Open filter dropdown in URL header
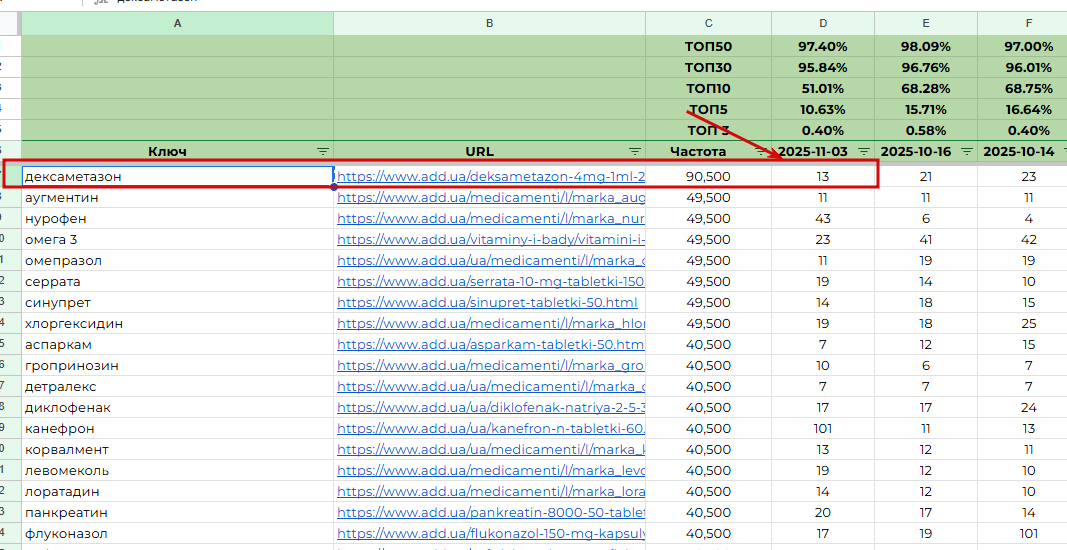This screenshot has height=550, width=1067. [634, 152]
